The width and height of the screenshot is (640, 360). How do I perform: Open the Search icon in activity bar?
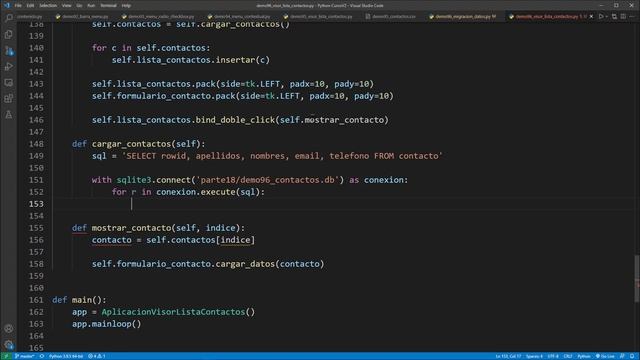coord(9,18)
